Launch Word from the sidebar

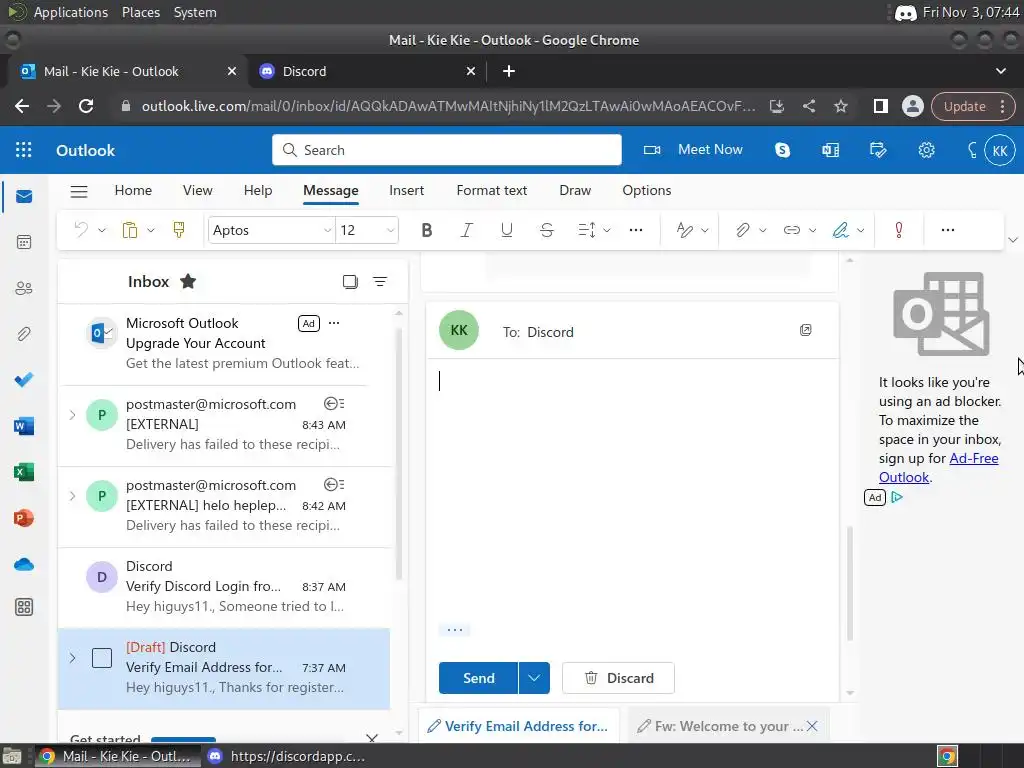(24, 426)
